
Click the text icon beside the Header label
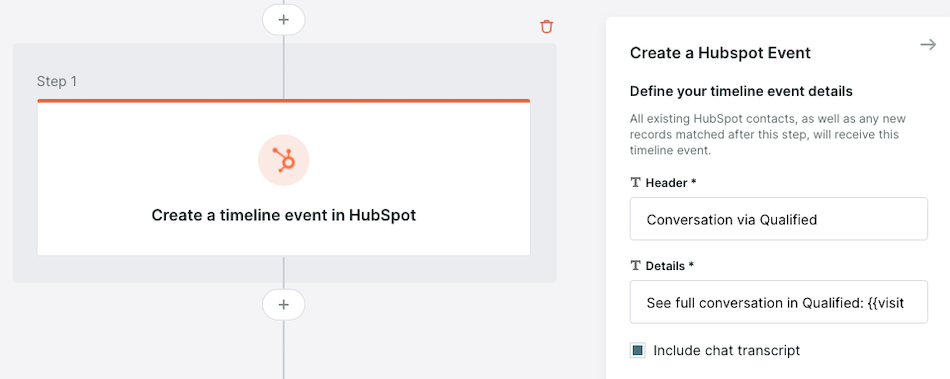636,182
